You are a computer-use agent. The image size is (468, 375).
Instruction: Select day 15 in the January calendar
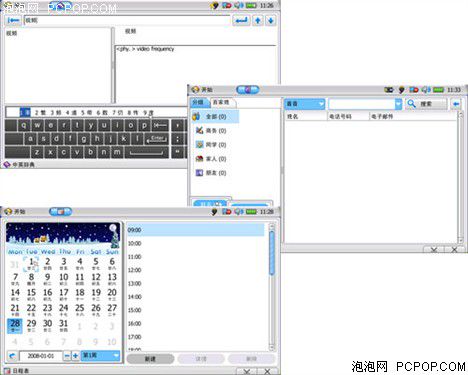click(x=31, y=294)
